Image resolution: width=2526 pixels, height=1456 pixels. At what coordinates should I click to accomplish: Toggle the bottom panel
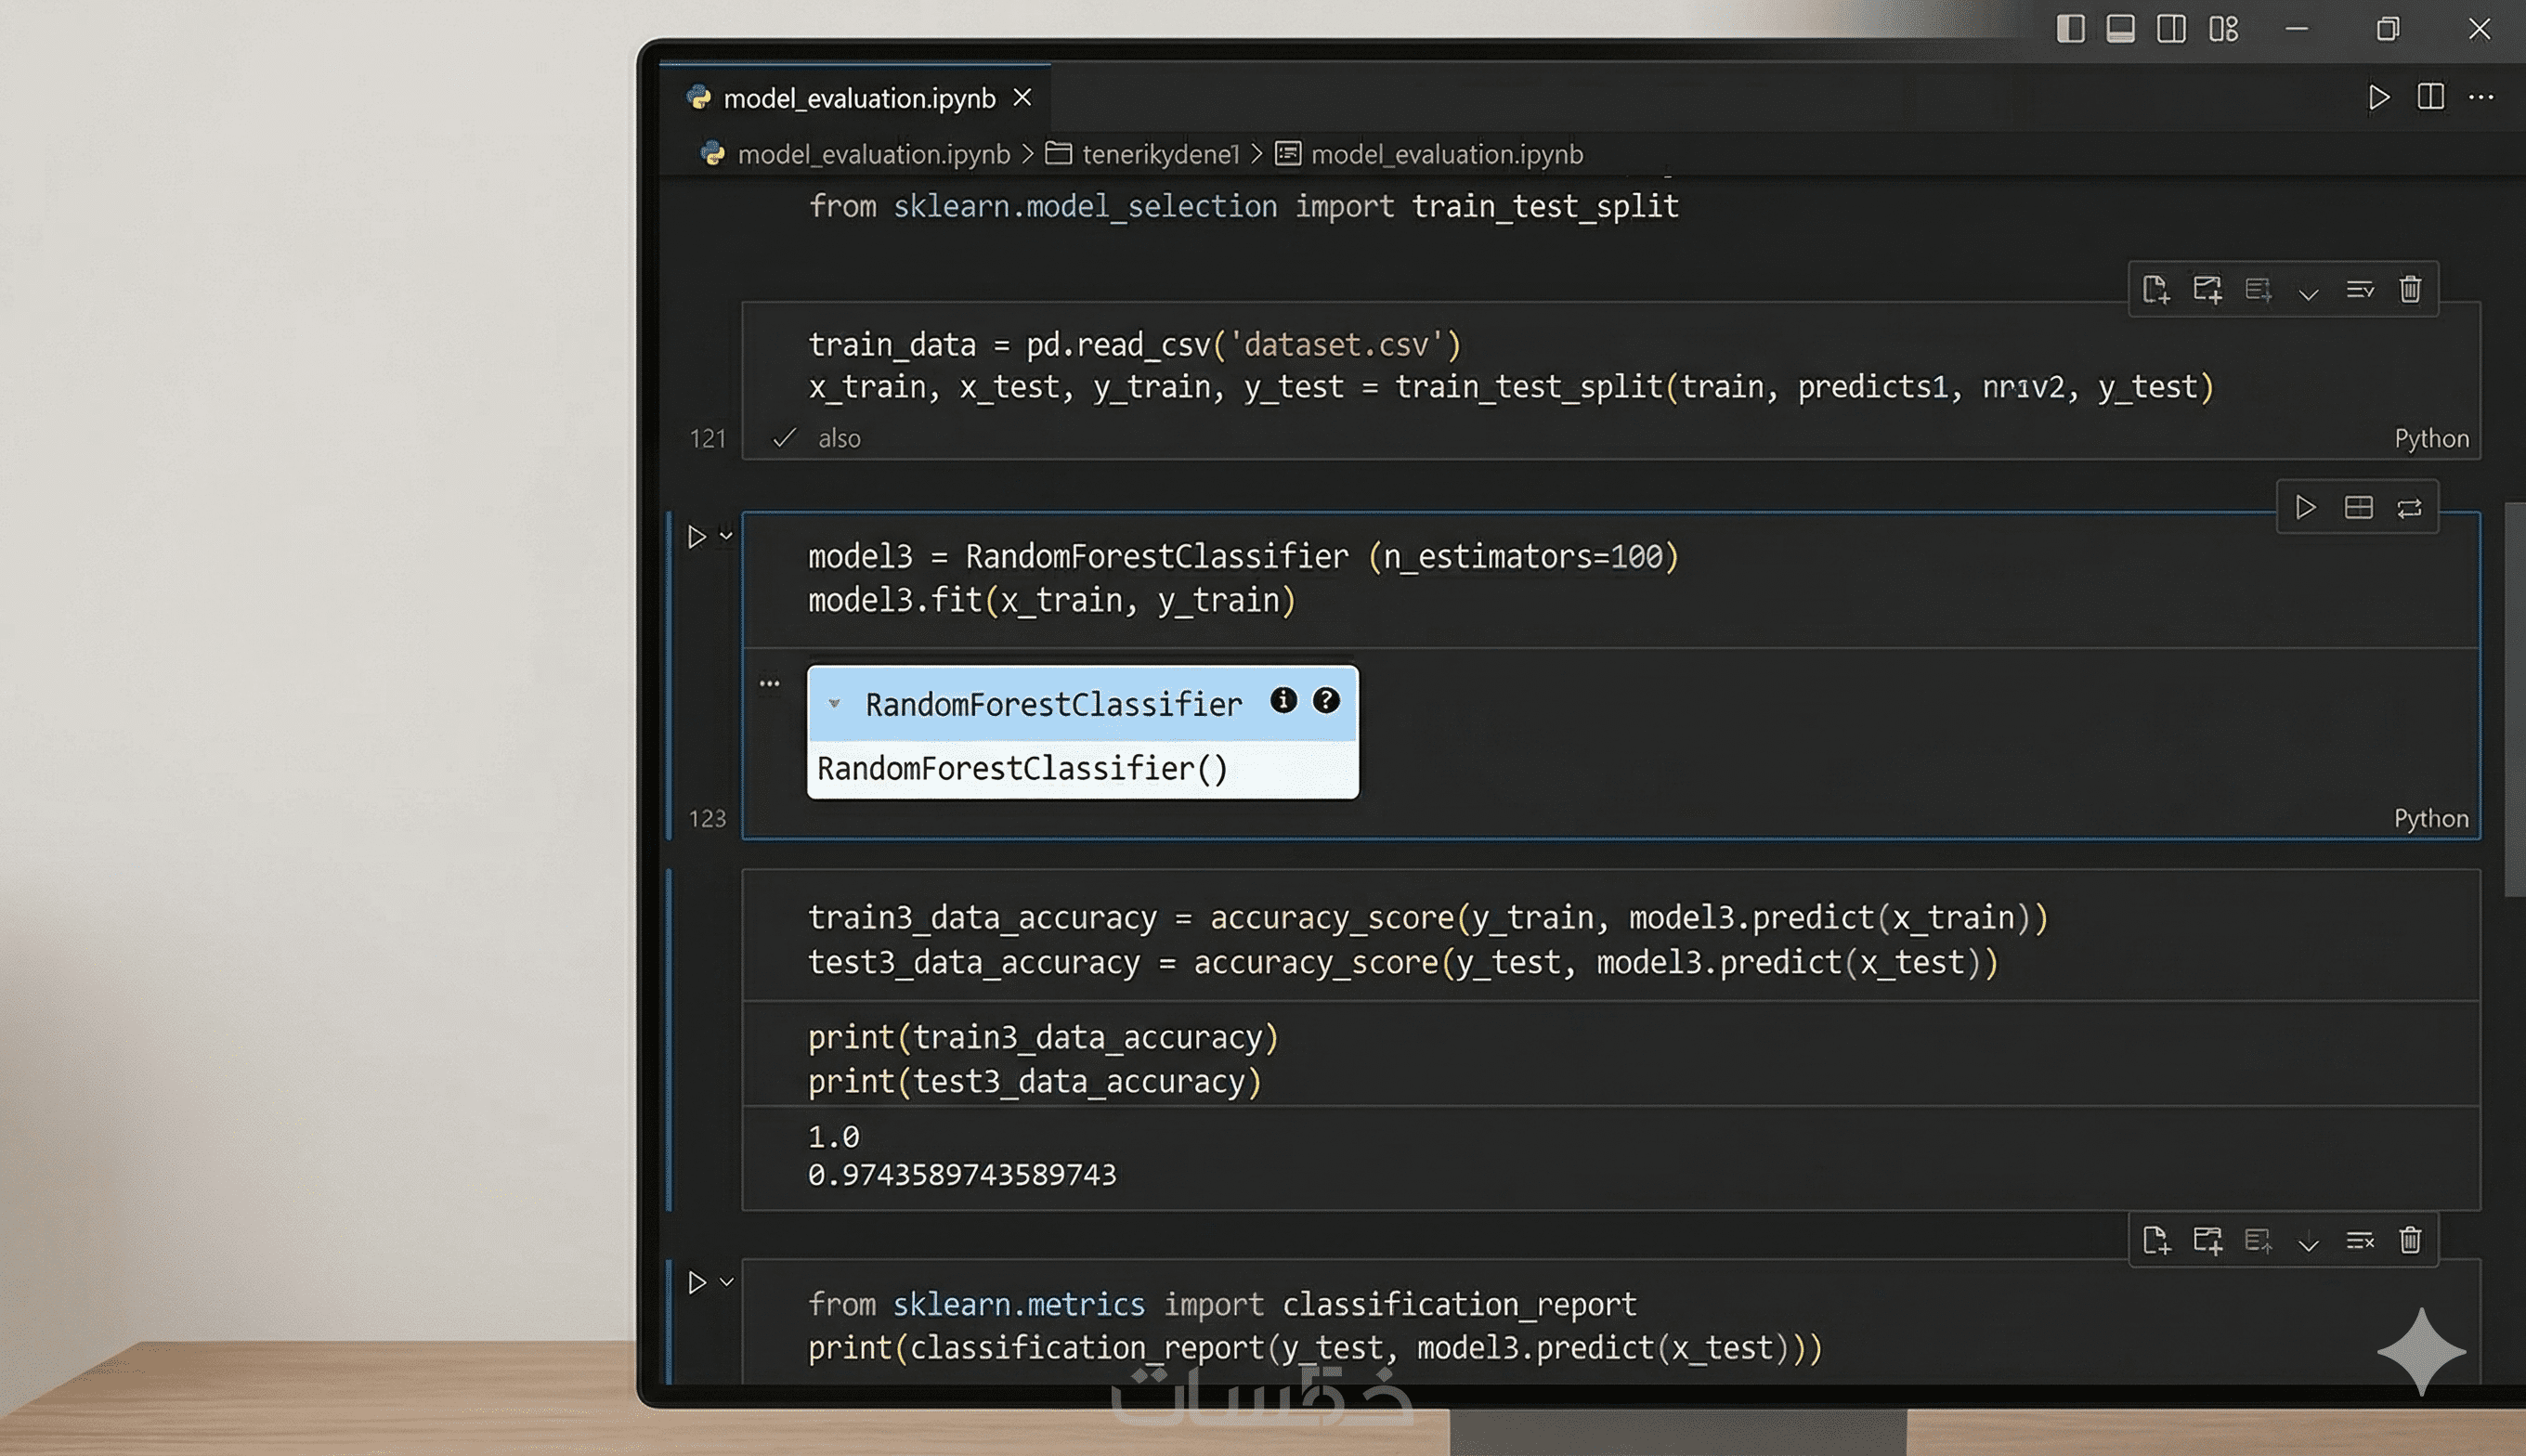point(2120,29)
